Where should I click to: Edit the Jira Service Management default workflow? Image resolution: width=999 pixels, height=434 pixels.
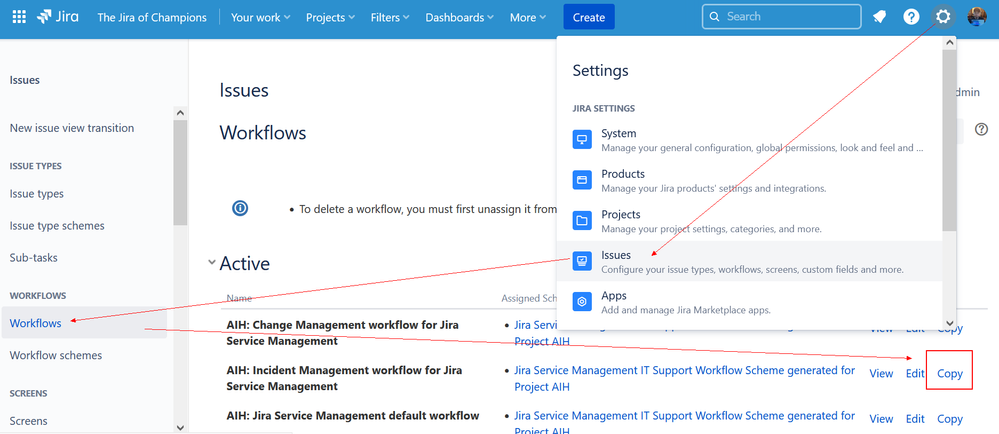(915, 419)
